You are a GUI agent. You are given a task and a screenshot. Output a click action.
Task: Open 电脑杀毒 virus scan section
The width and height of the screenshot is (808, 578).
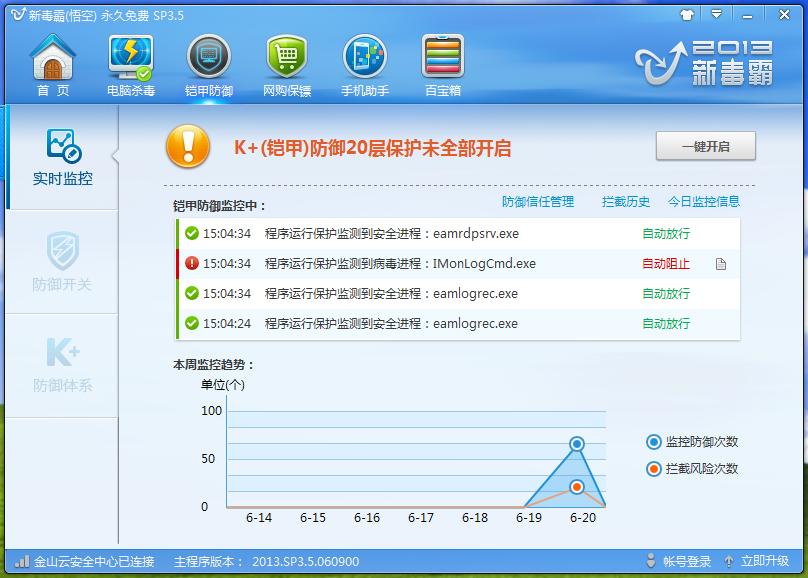131,65
